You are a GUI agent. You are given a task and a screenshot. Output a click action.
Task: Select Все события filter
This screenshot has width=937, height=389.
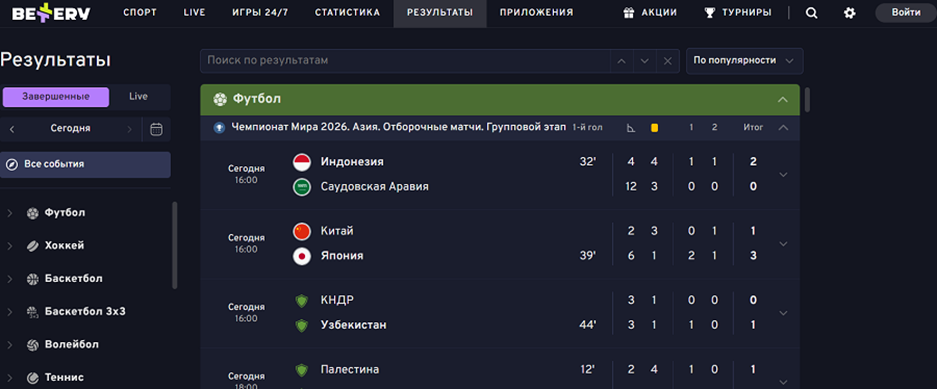pos(85,164)
